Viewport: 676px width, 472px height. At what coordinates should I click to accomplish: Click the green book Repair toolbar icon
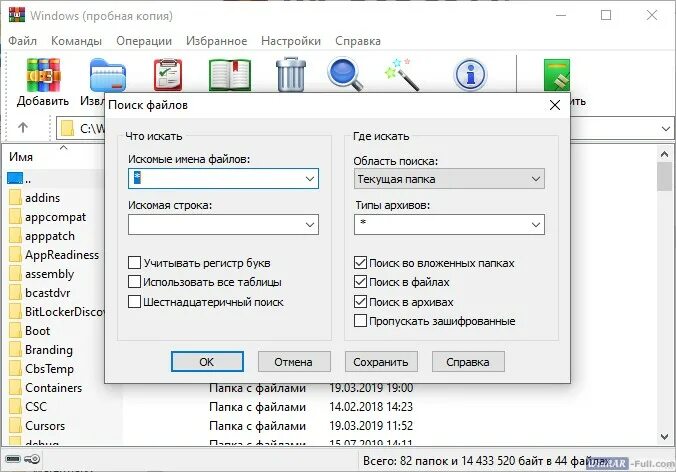click(557, 75)
